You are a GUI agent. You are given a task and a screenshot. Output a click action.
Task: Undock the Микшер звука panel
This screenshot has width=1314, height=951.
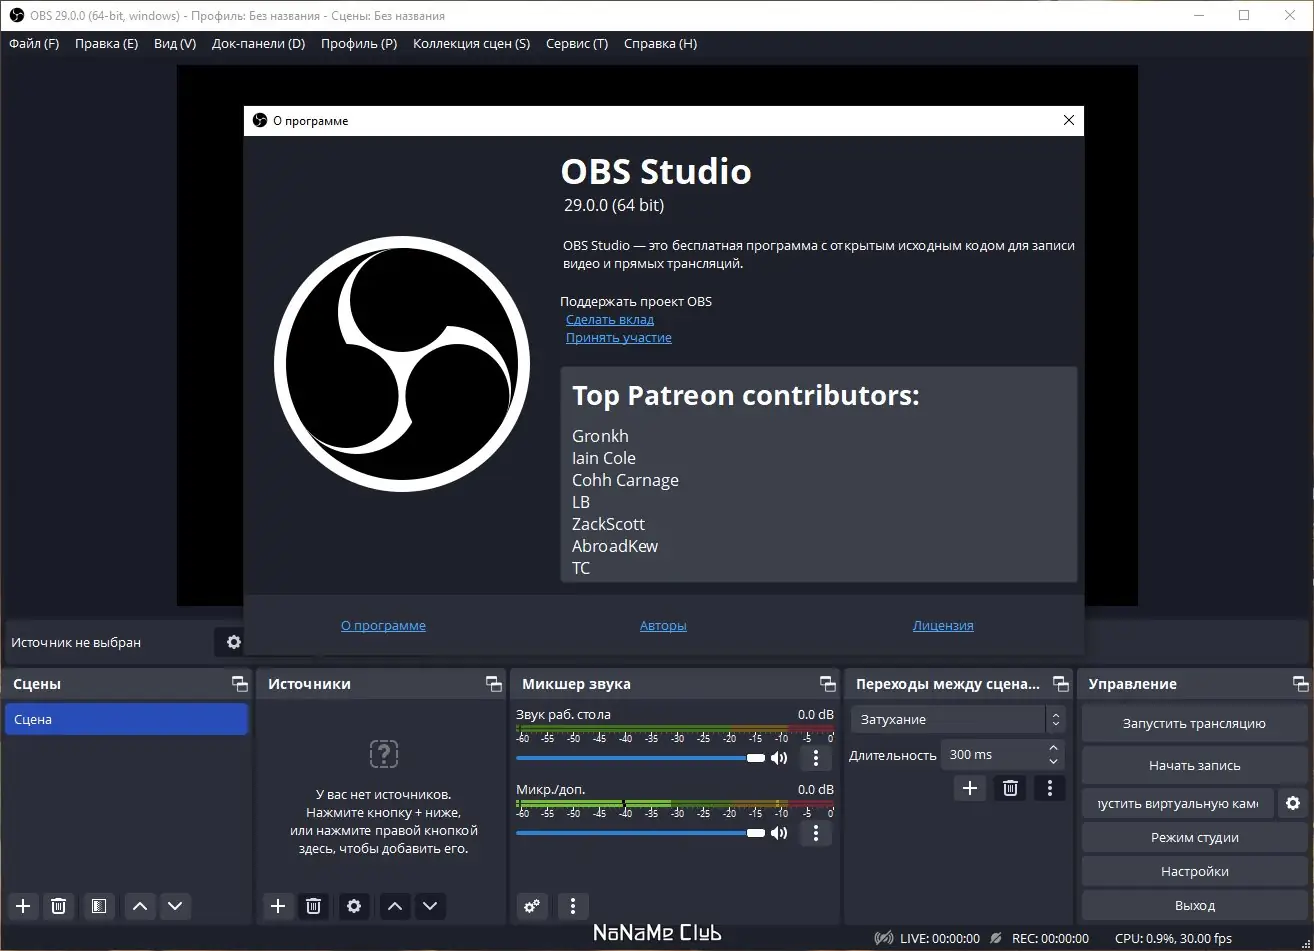click(828, 684)
